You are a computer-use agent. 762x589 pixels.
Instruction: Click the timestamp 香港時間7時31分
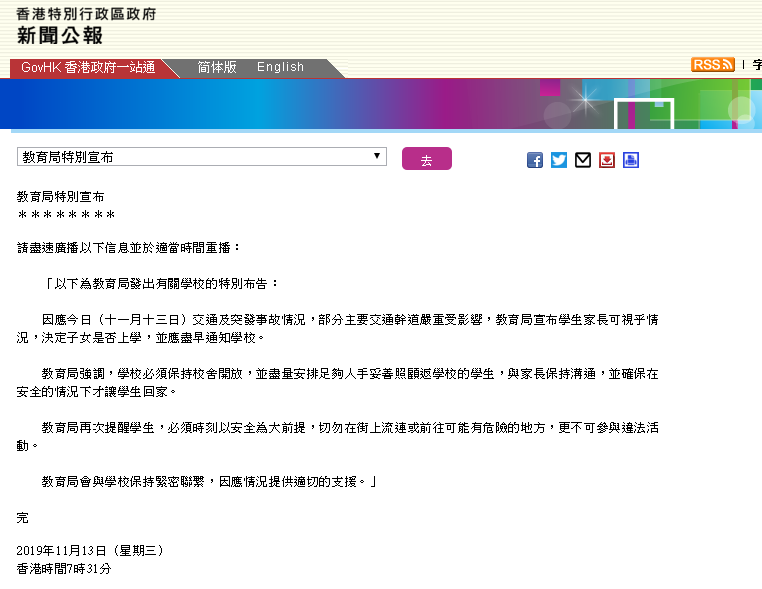point(64,569)
